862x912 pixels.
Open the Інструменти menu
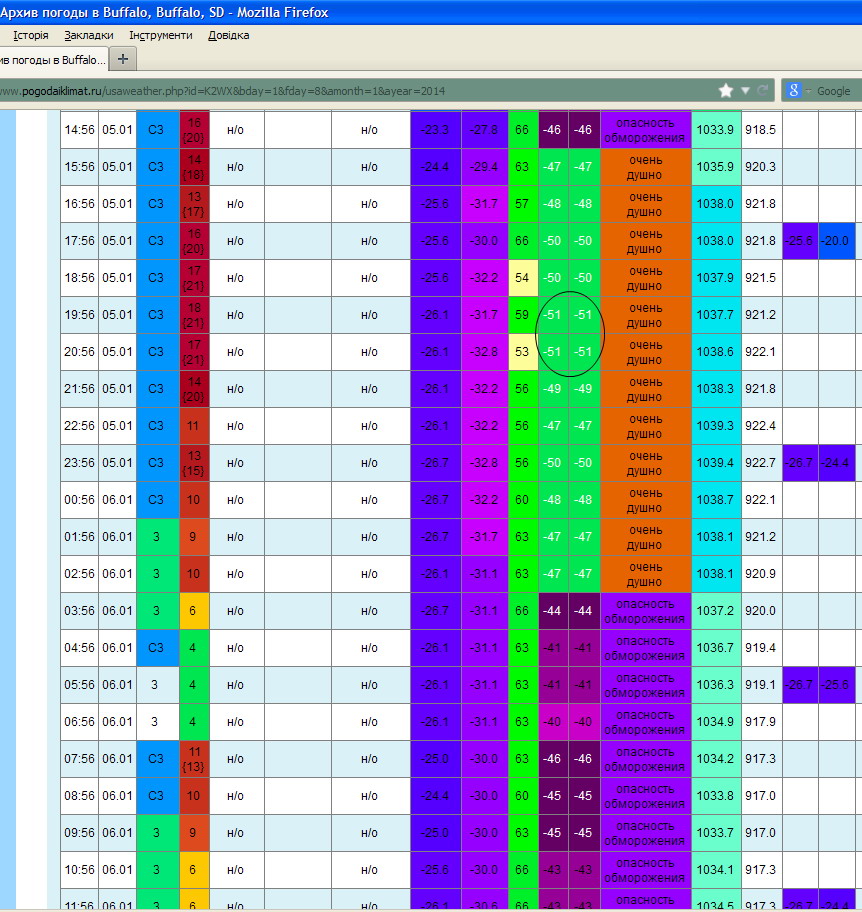tap(161, 35)
